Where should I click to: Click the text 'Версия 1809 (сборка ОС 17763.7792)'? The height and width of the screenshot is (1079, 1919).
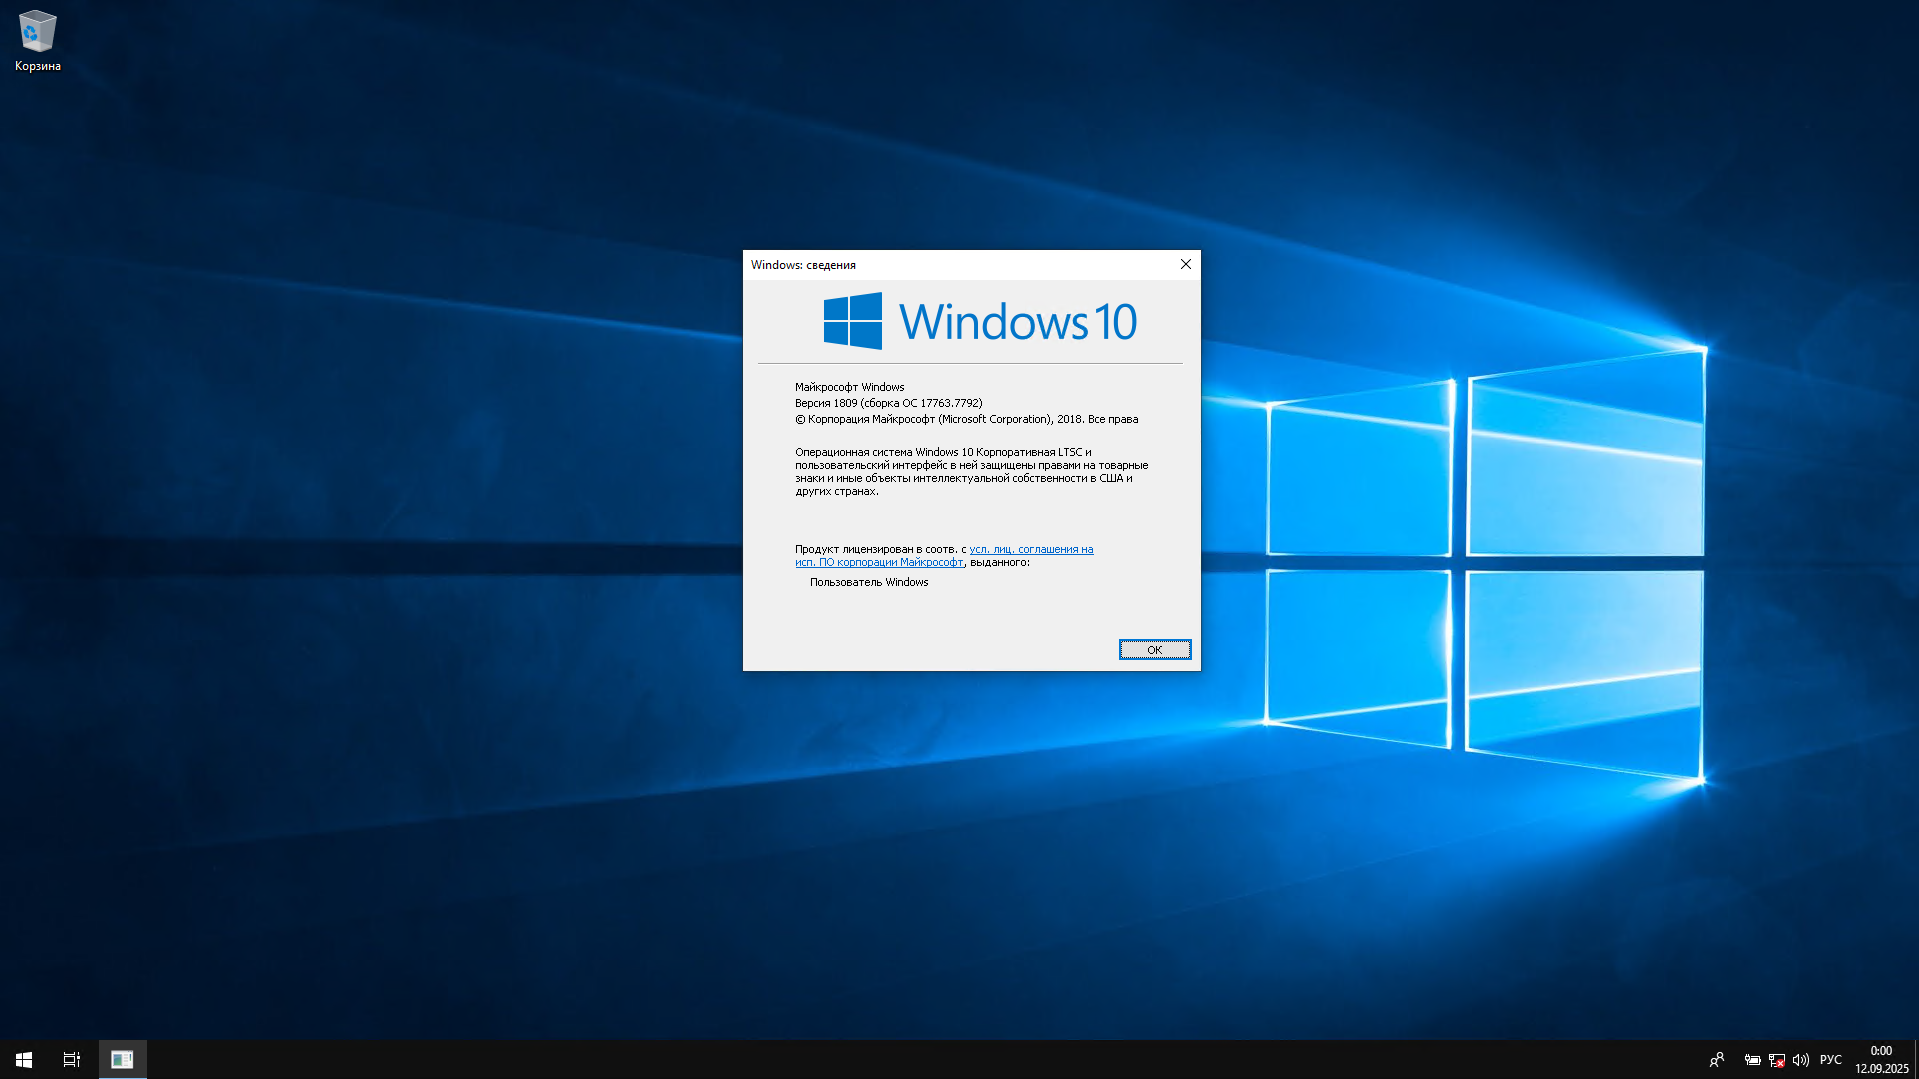point(888,403)
